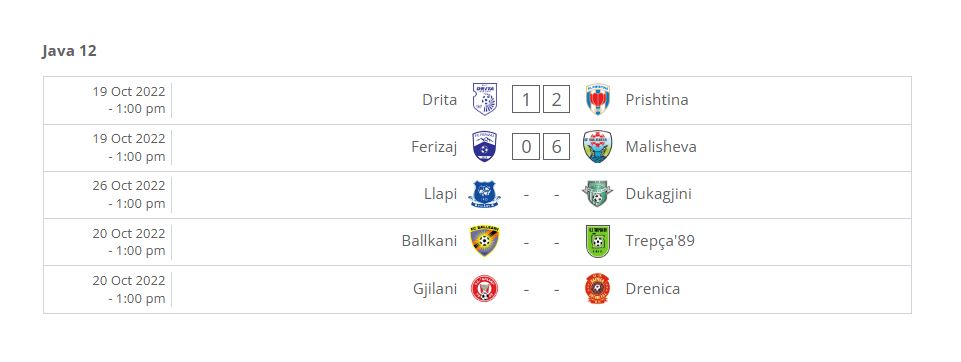
Task: Click the Java 12 round heading
Action: [x=69, y=51]
